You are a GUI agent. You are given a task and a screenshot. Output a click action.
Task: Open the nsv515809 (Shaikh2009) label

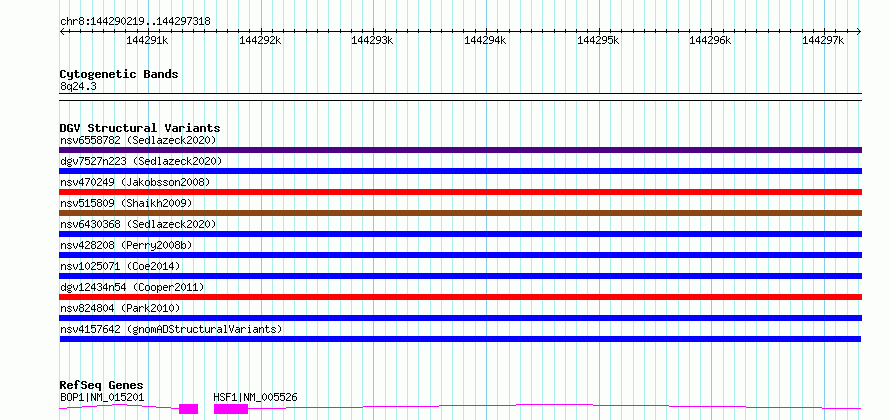[126, 203]
